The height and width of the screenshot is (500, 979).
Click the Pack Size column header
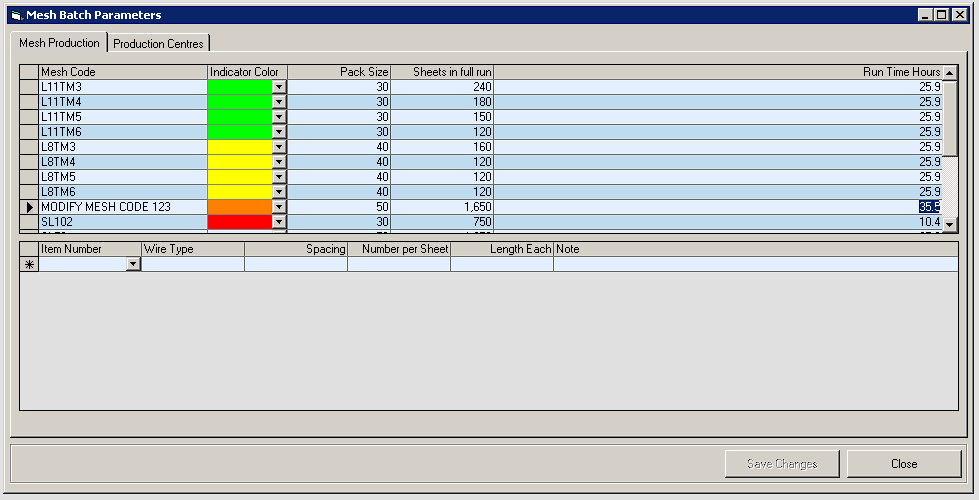(339, 72)
